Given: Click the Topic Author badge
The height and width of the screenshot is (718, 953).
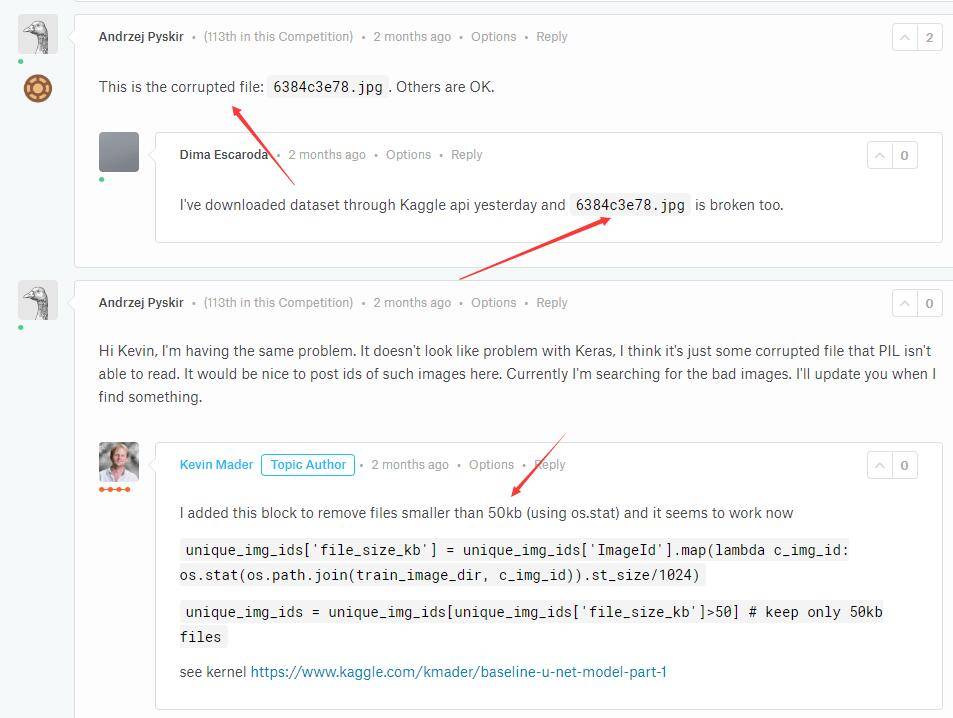Looking at the screenshot, I should tap(308, 464).
